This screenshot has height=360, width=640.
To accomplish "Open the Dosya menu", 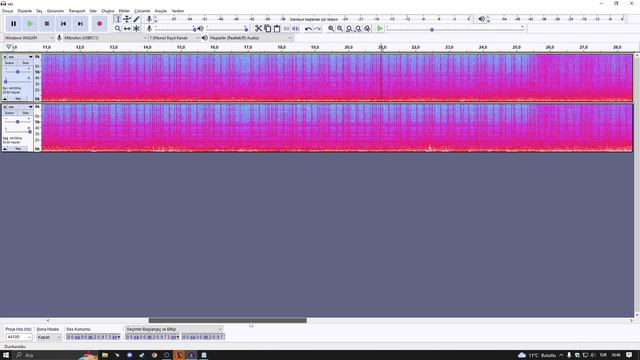I will coord(8,11).
